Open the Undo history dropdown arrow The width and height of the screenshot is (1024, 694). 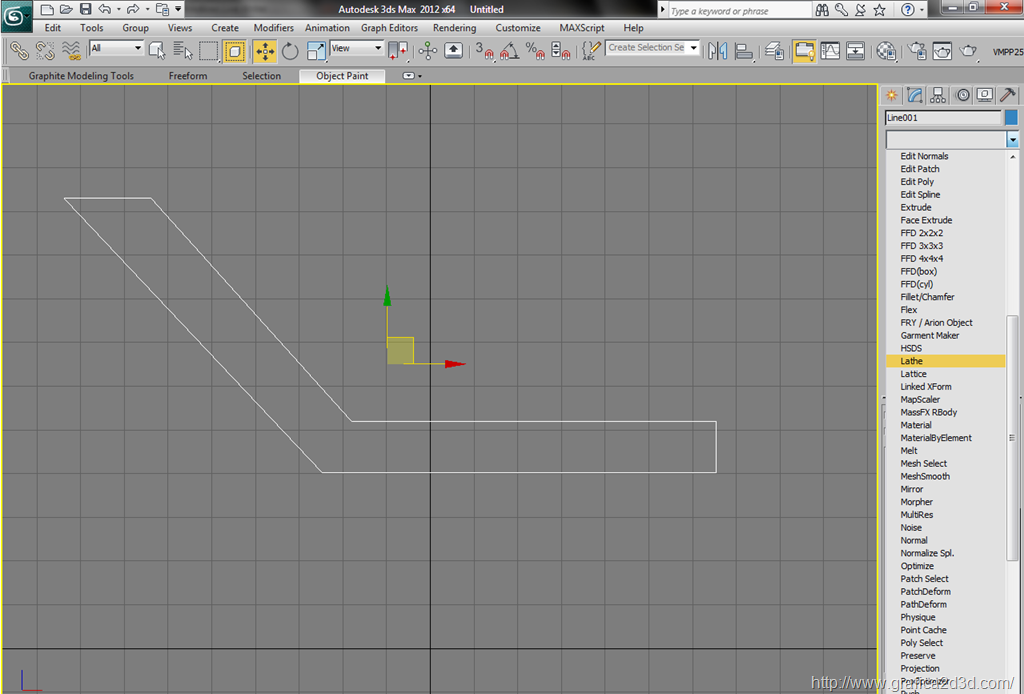coord(118,9)
